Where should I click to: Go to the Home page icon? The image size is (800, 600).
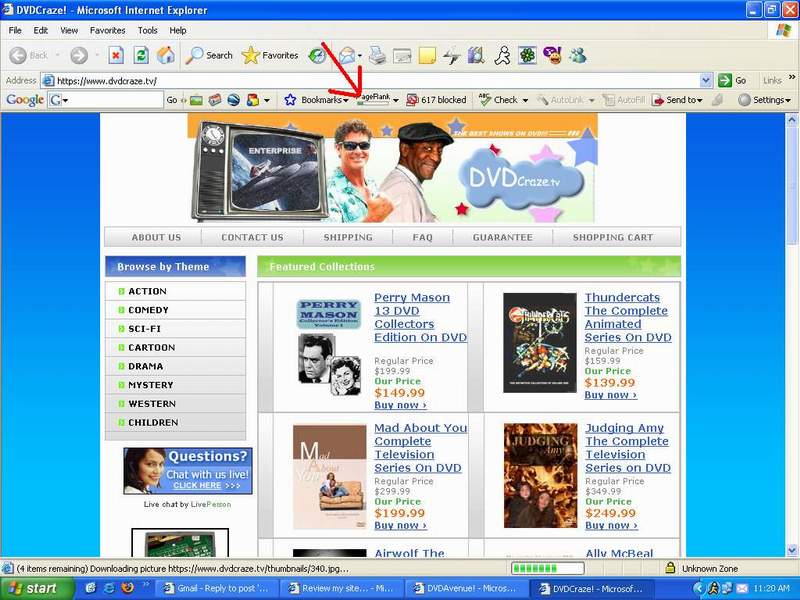click(x=165, y=55)
